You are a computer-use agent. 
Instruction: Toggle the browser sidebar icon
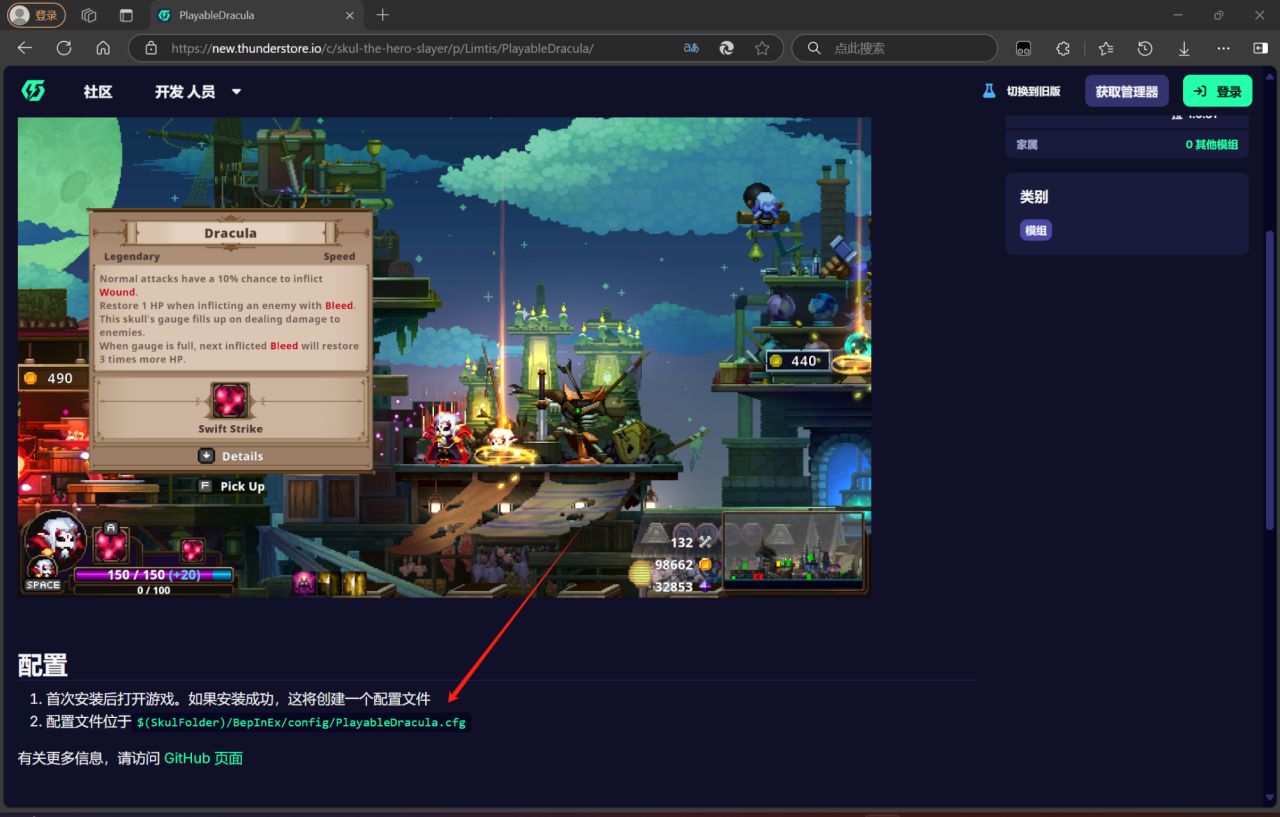click(1260, 48)
